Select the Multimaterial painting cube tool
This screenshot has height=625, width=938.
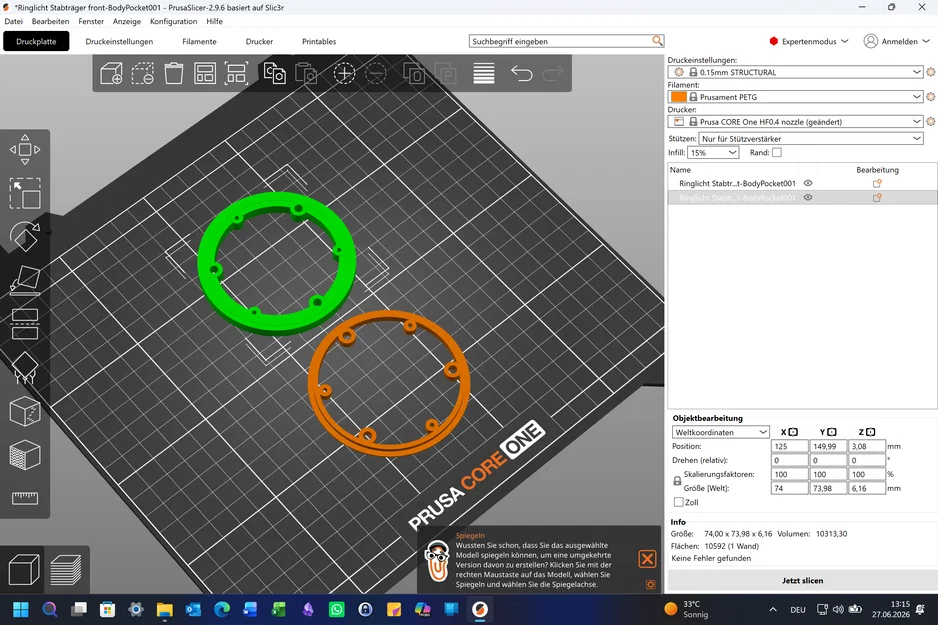(x=25, y=455)
